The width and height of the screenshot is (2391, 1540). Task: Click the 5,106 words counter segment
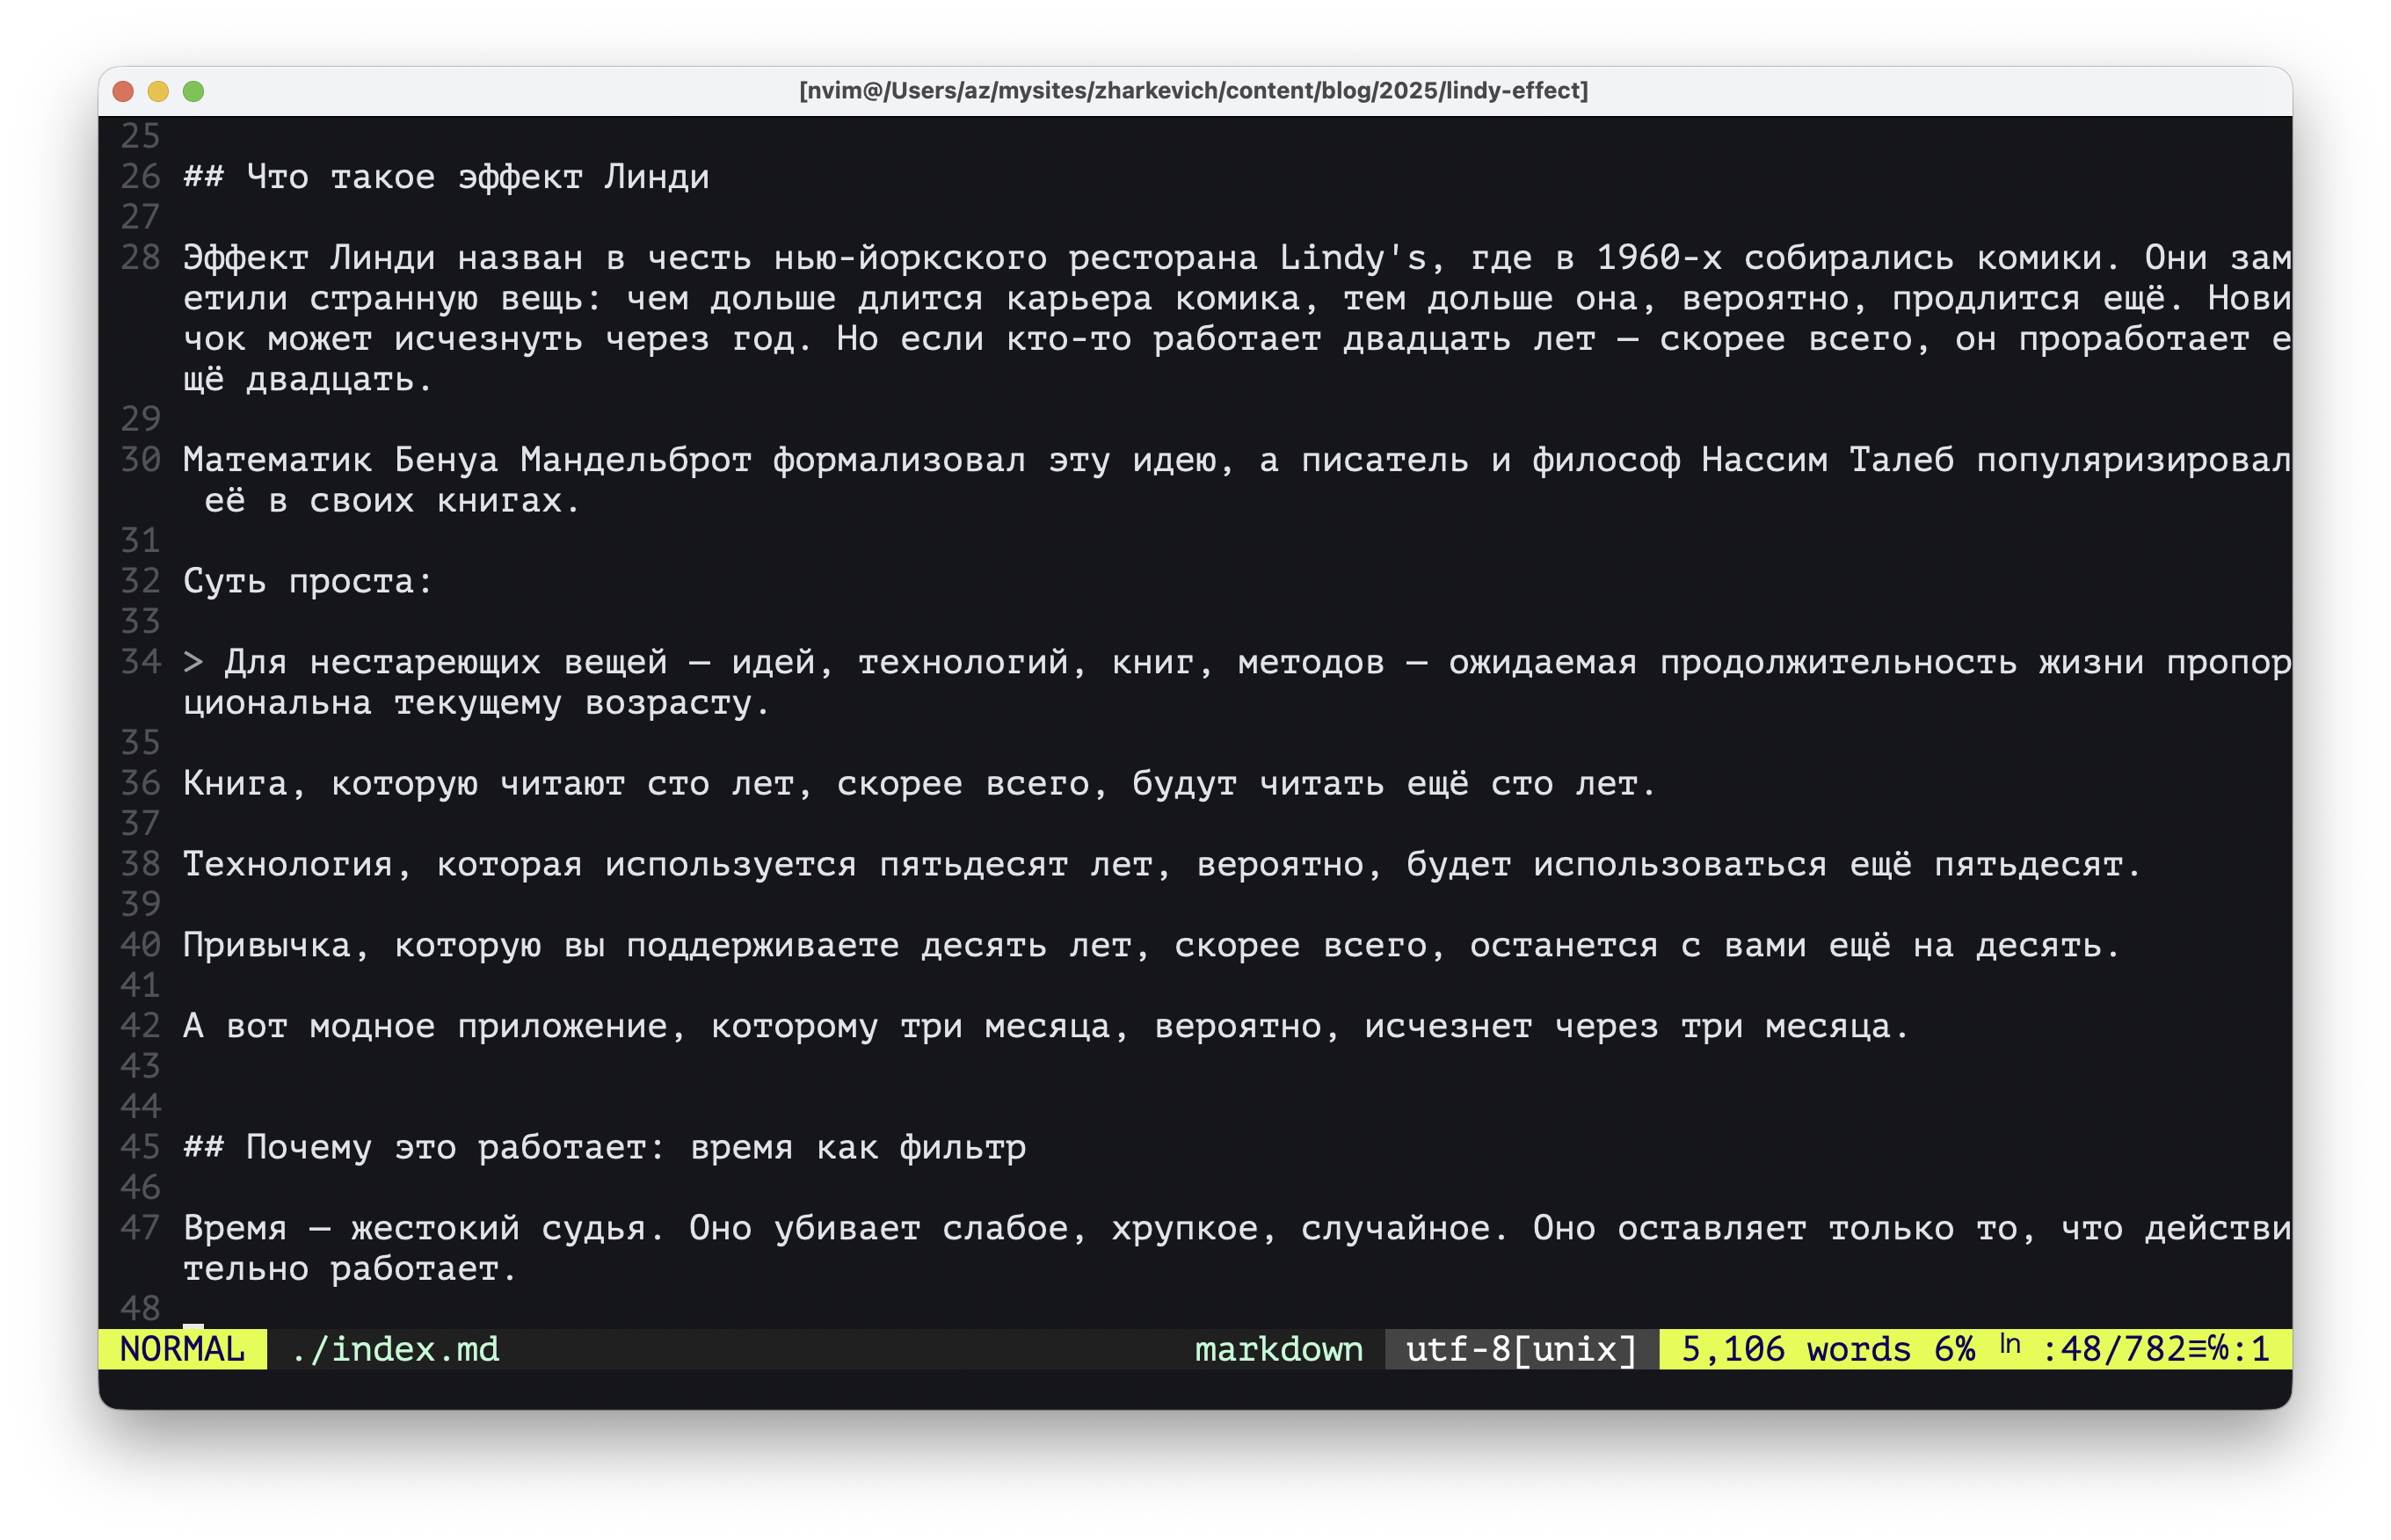coord(1795,1349)
